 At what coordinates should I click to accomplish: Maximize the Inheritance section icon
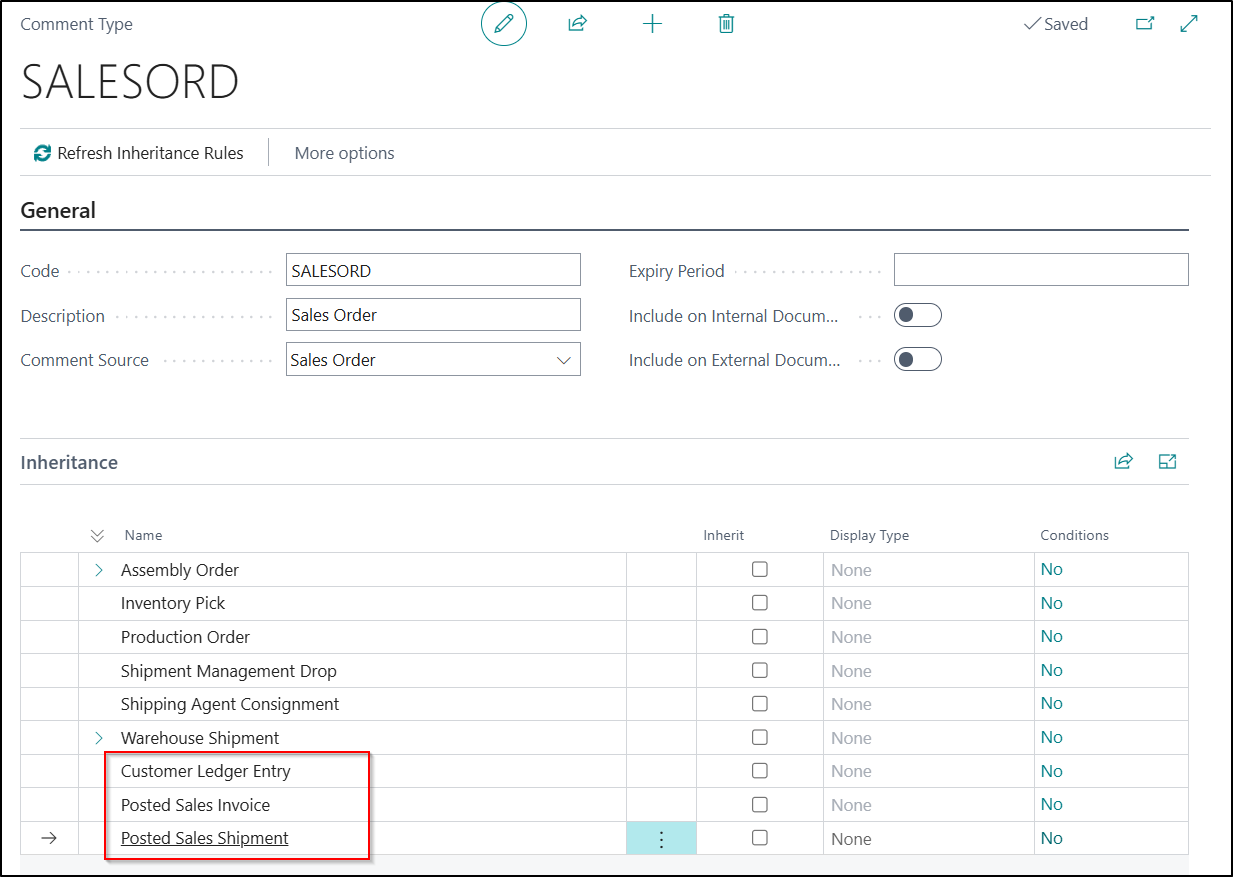[x=1167, y=461]
